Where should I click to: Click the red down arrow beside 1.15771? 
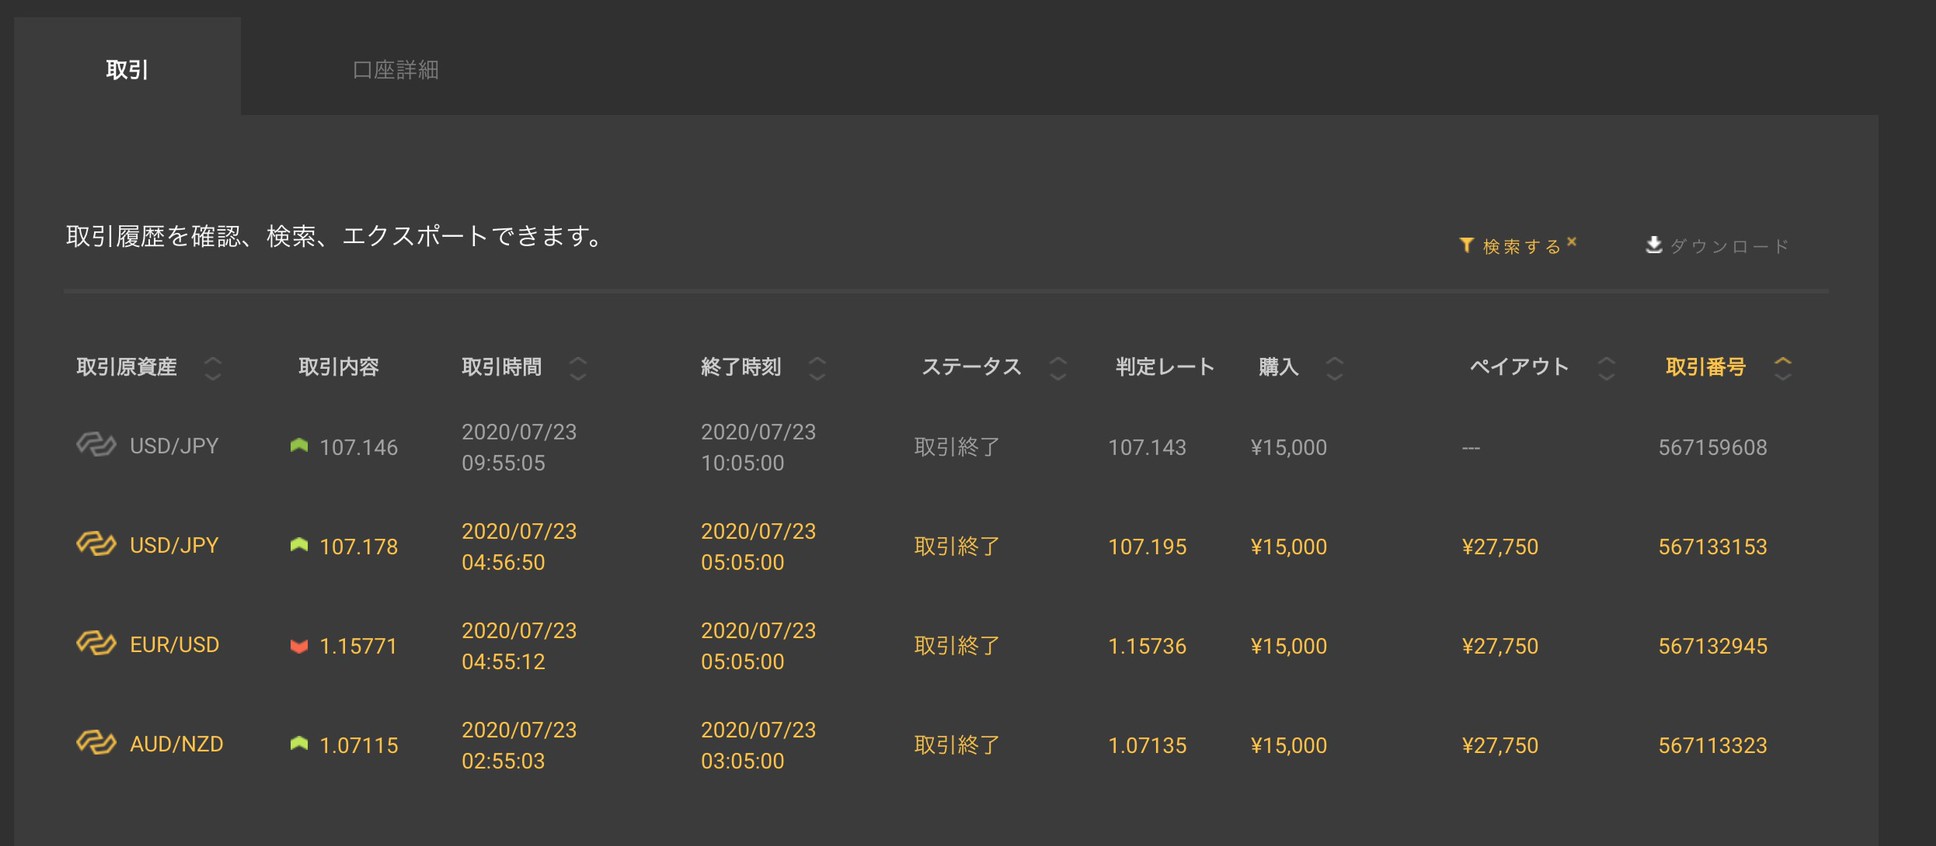(x=299, y=646)
